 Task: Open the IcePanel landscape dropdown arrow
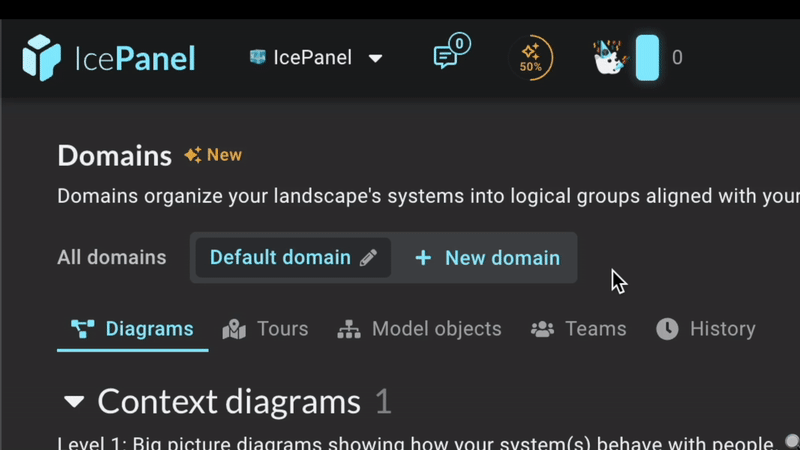376,58
